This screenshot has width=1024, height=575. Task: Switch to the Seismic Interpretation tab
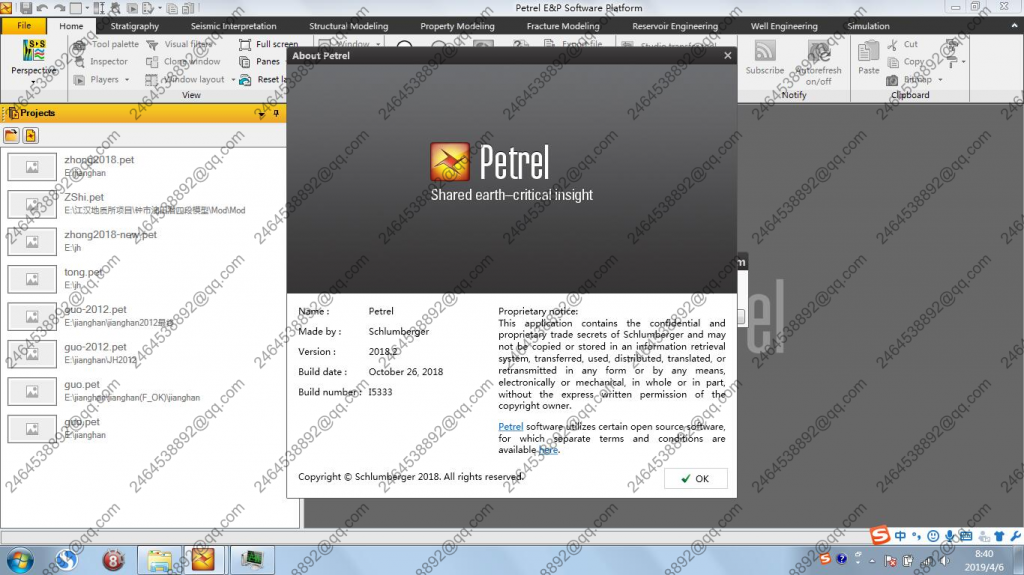tap(233, 26)
